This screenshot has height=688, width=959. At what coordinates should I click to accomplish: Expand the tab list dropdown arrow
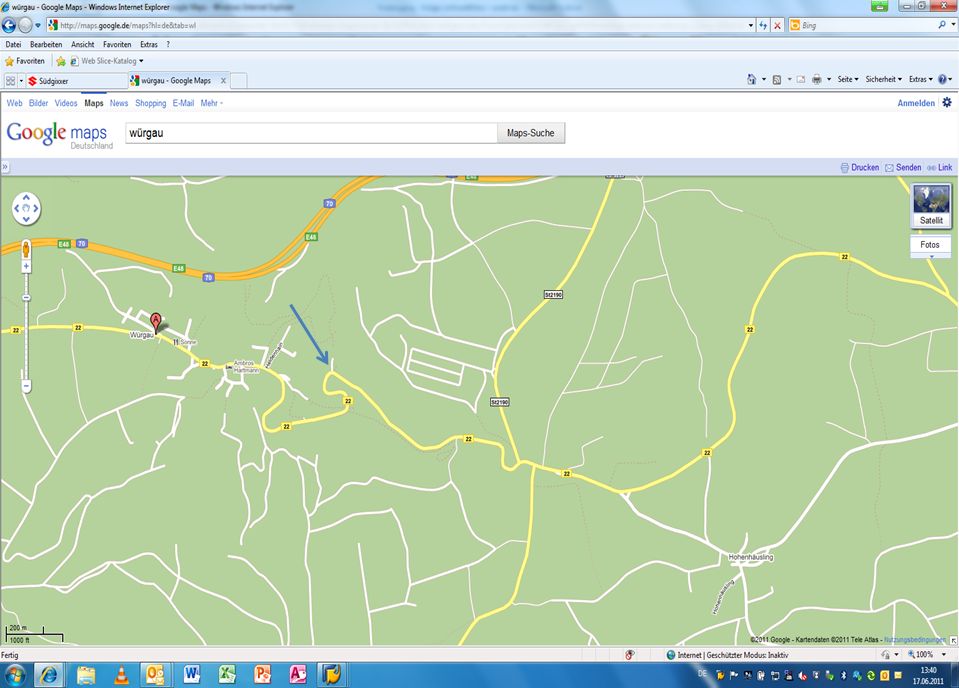click(x=21, y=81)
